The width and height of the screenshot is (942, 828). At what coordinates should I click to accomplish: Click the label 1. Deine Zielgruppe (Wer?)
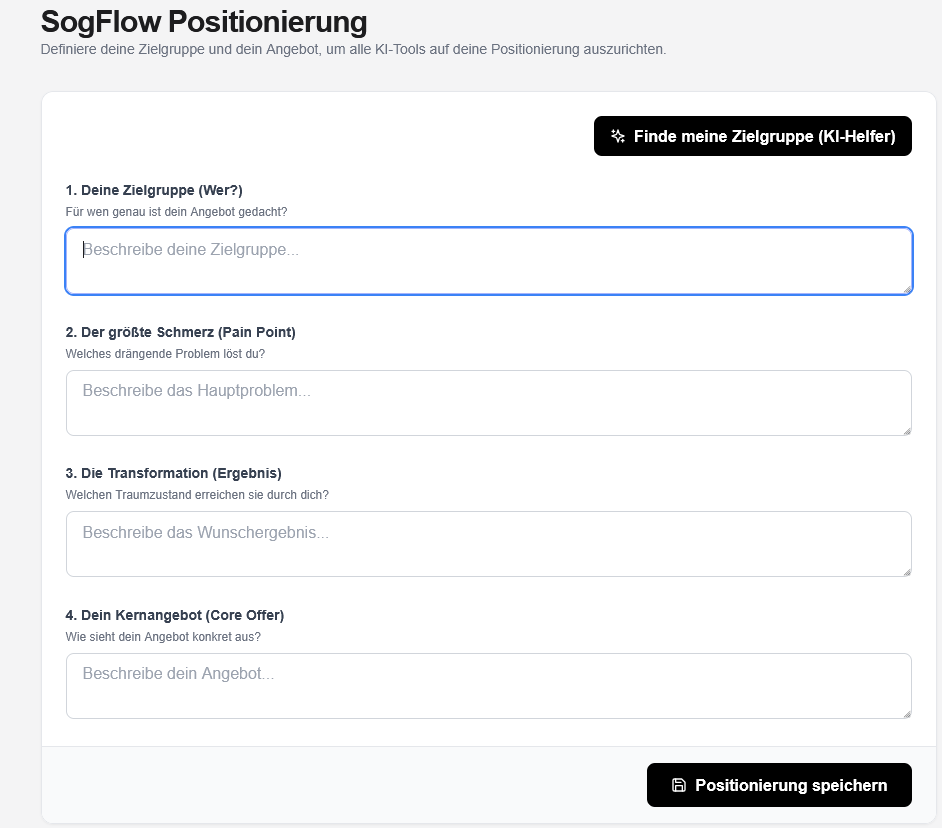click(154, 190)
